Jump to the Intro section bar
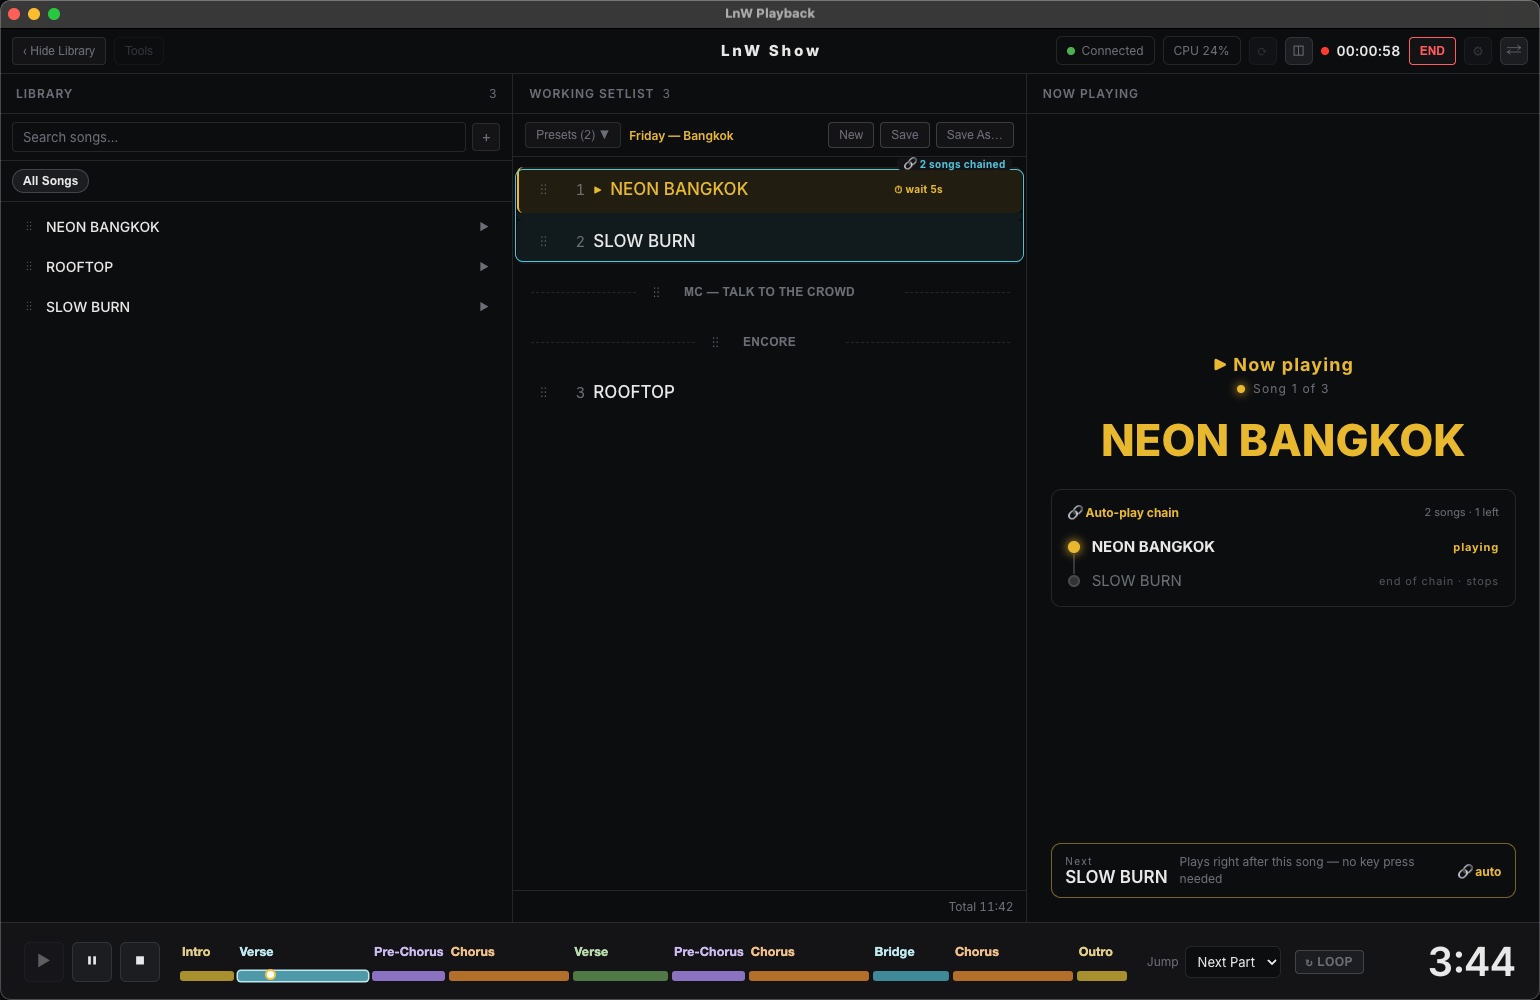This screenshot has height=1000, width=1540. (207, 976)
